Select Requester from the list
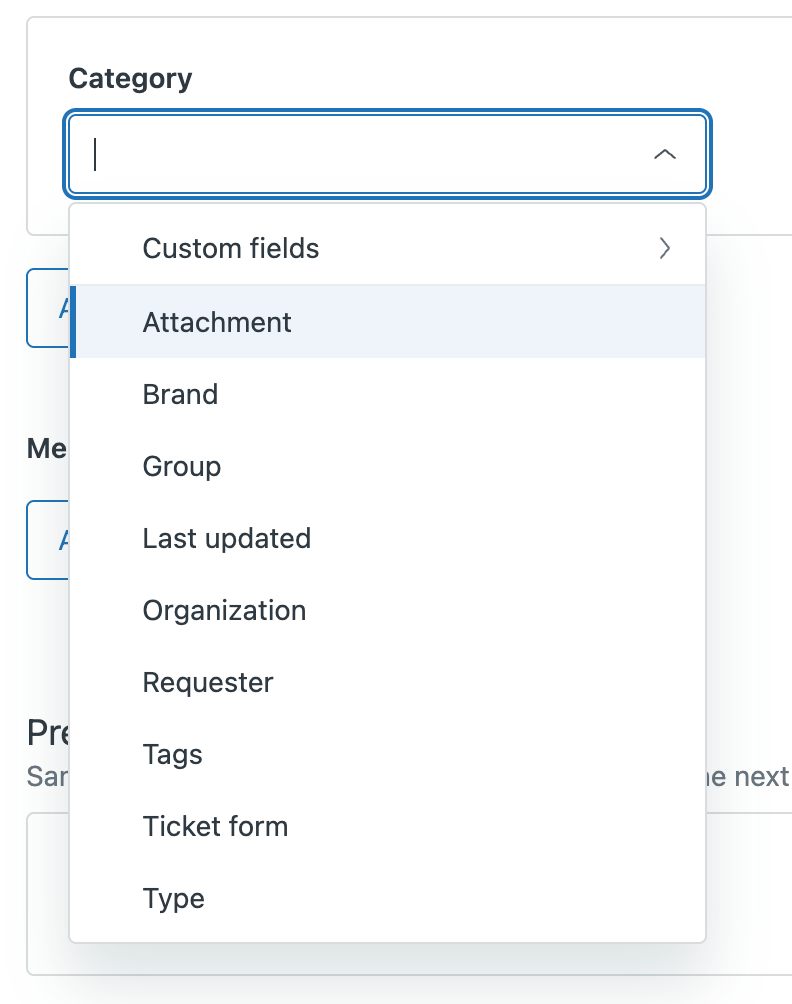Screen dimensions: 792x1004 208,682
